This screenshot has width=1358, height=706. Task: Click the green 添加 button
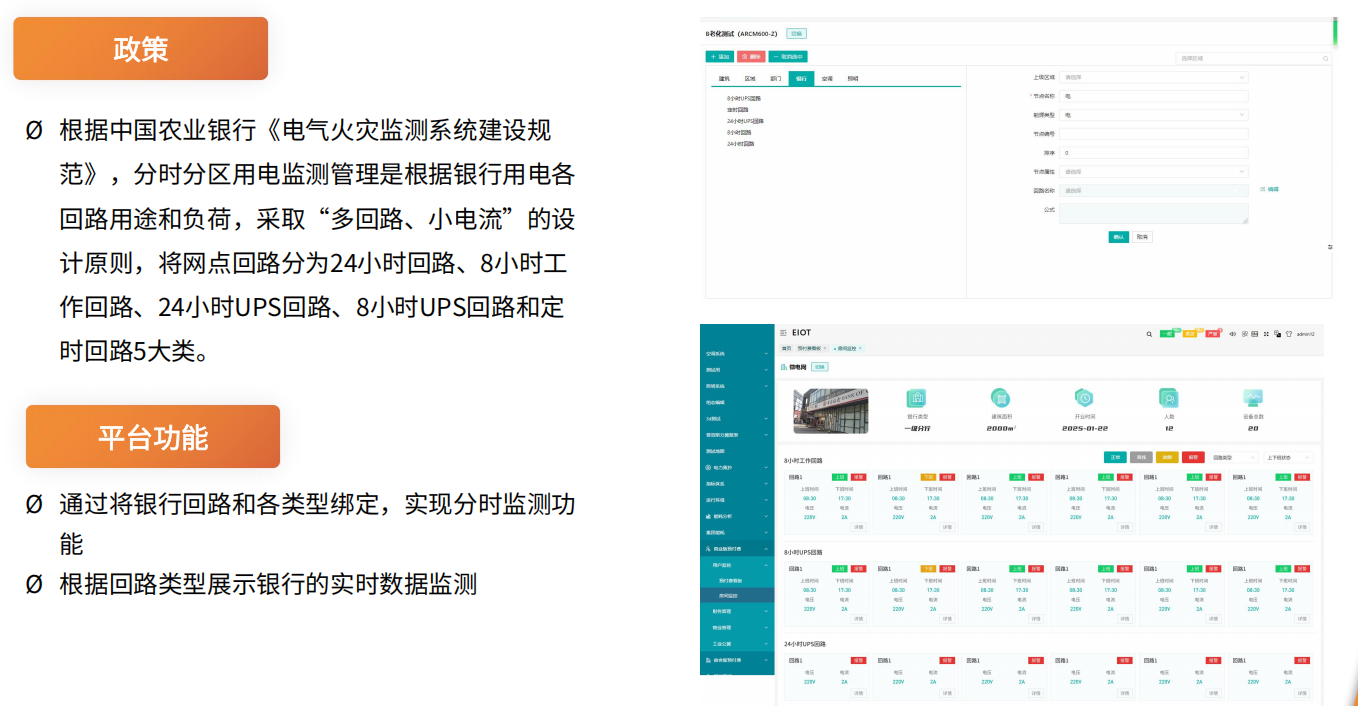coord(719,57)
